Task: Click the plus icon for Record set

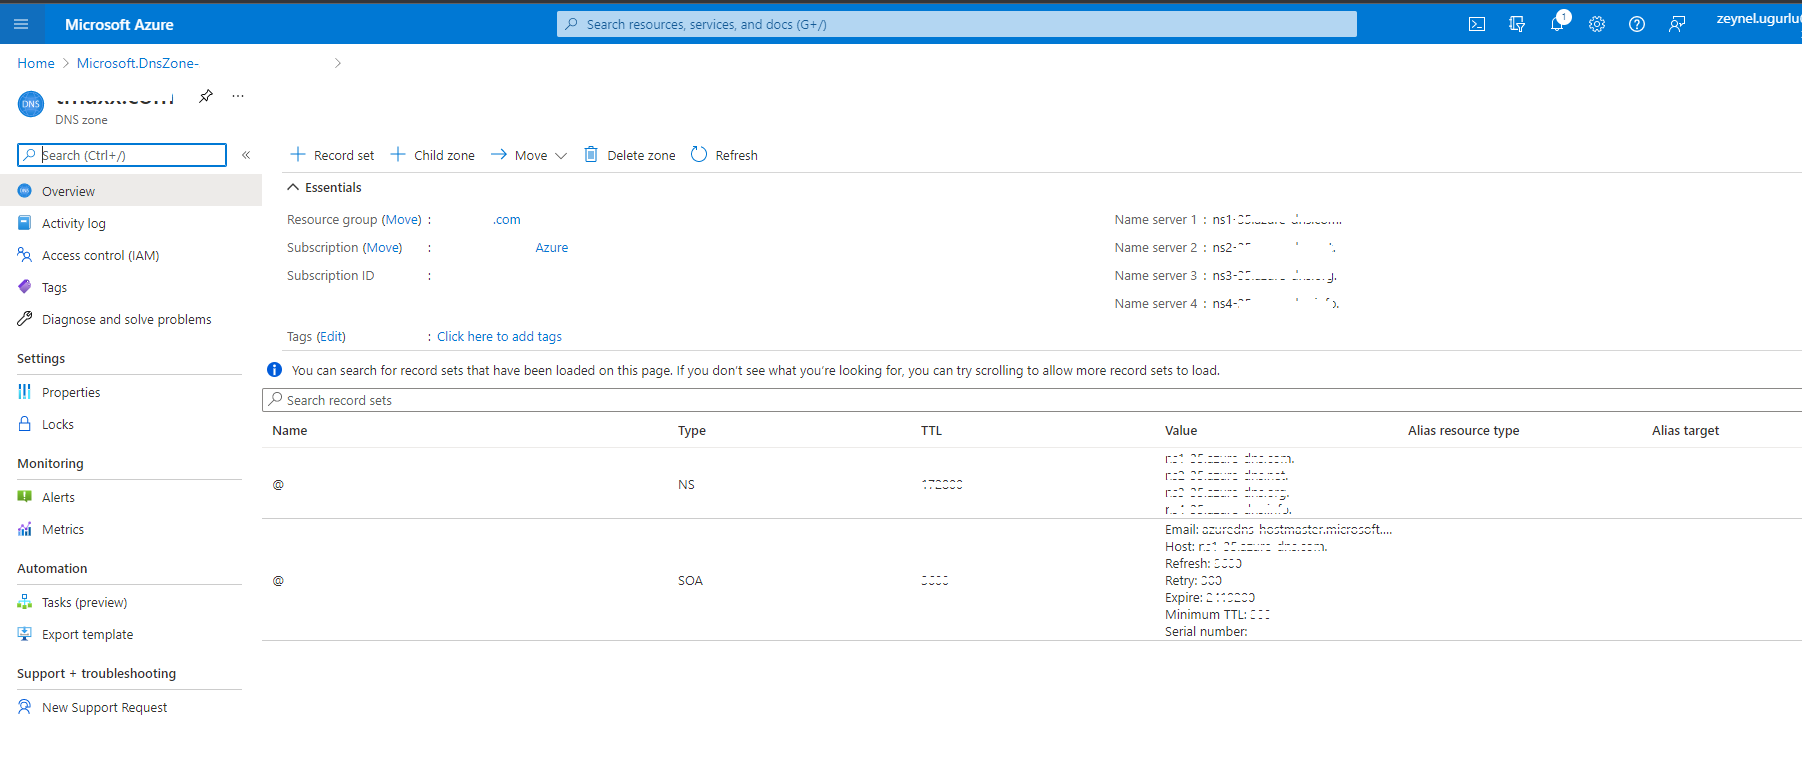Action: (x=297, y=154)
